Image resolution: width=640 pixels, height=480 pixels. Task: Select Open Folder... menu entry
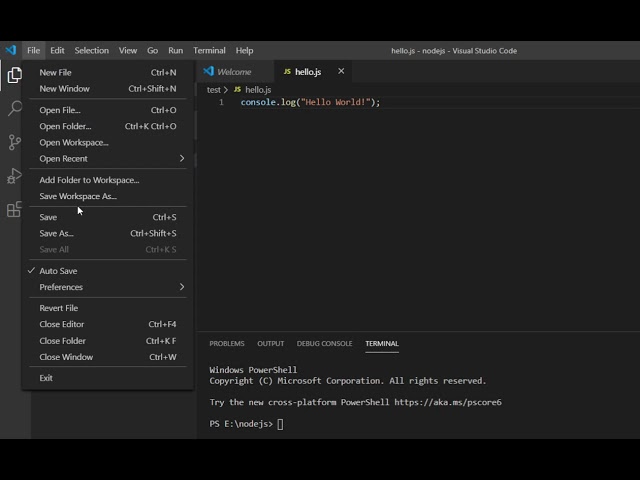pos(108,126)
